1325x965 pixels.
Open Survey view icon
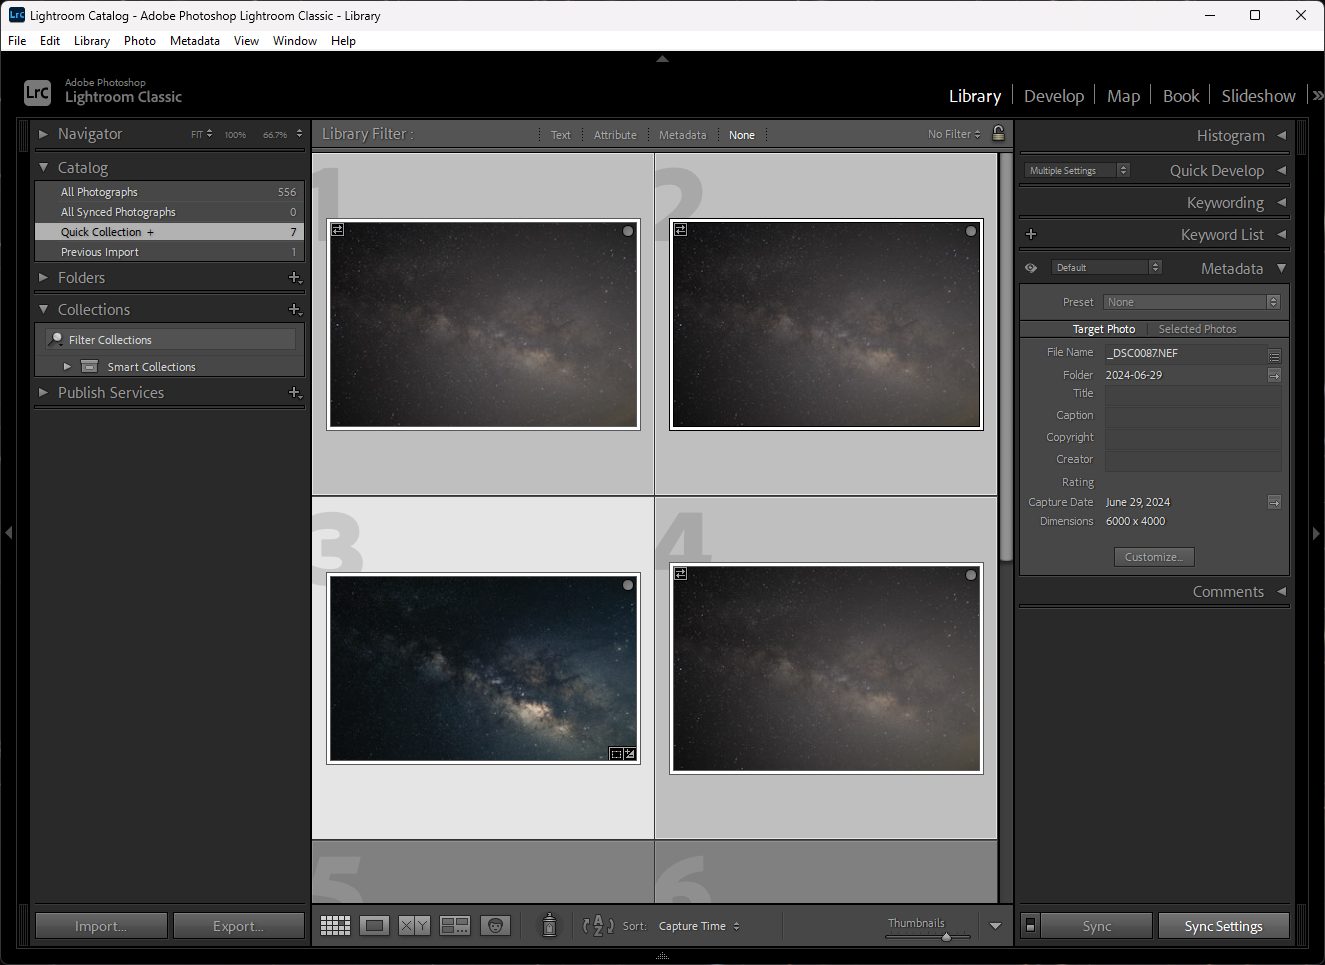[x=455, y=926]
